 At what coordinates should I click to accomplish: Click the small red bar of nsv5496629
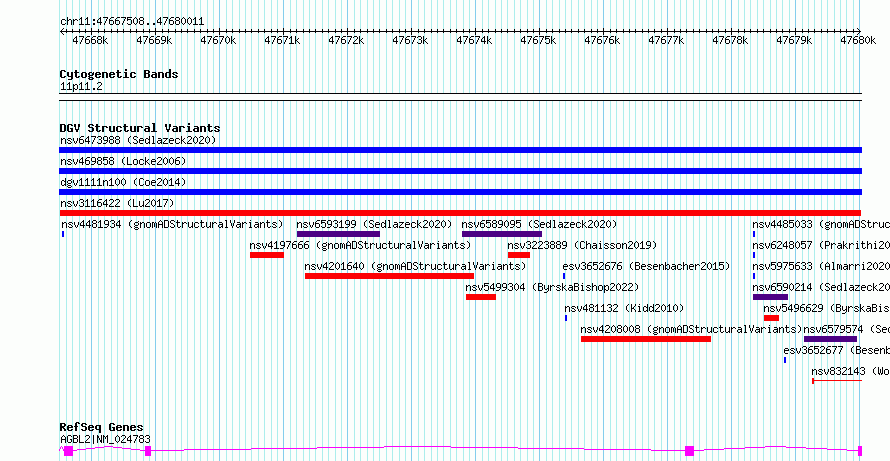click(x=771, y=318)
